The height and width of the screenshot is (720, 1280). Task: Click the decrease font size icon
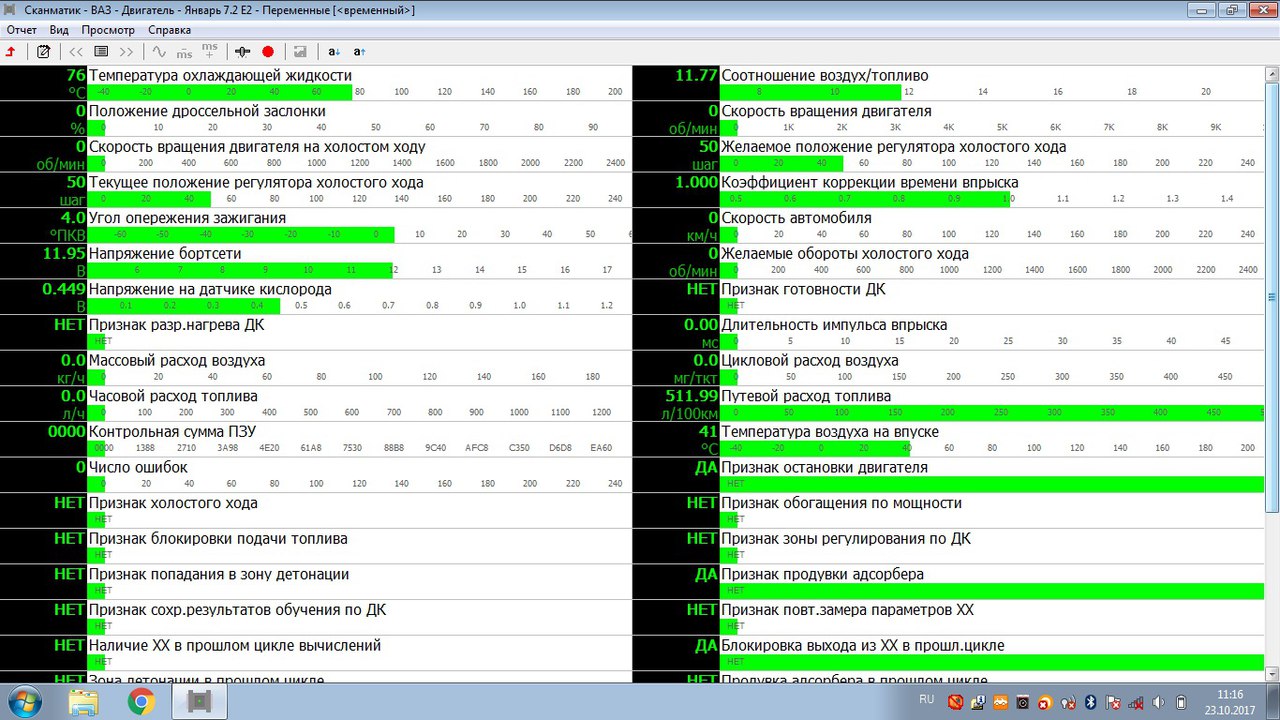click(334, 51)
